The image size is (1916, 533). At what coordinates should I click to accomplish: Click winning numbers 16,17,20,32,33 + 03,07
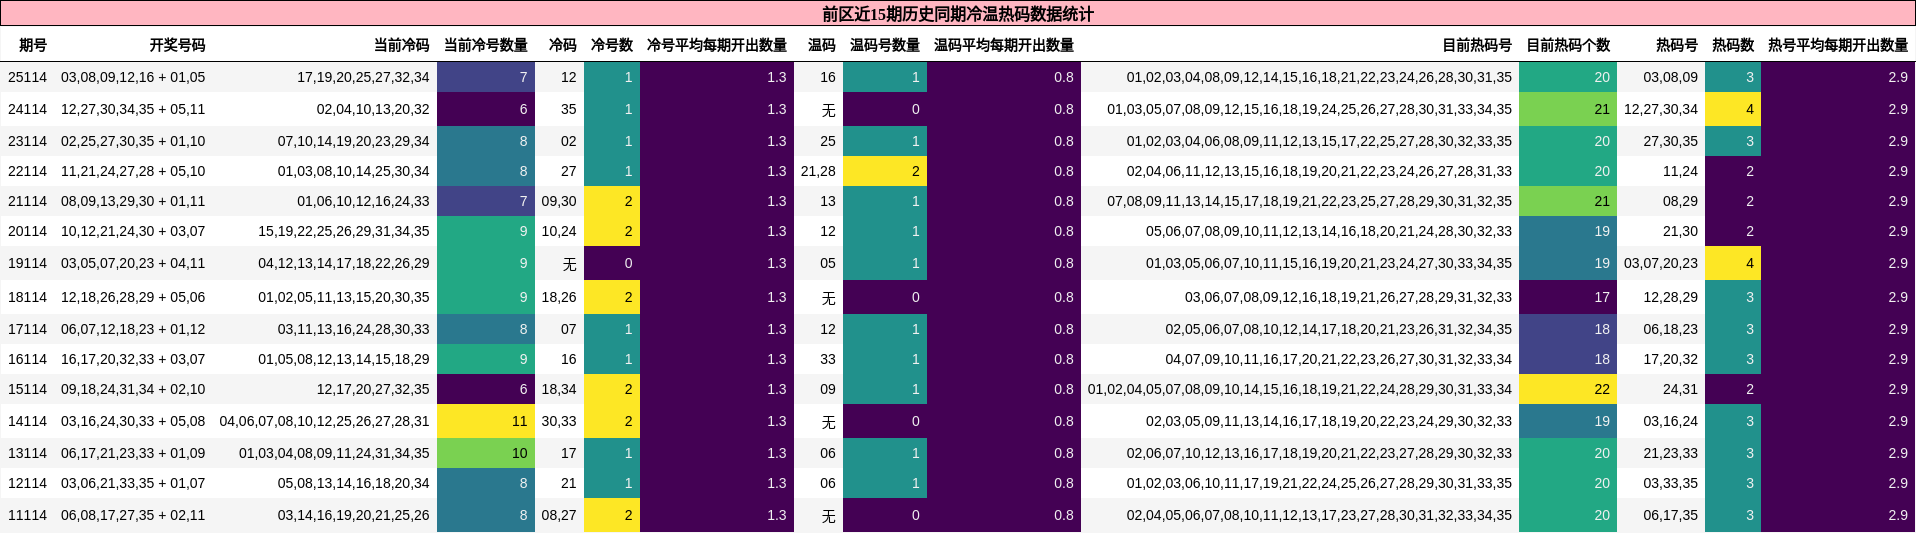tap(133, 359)
